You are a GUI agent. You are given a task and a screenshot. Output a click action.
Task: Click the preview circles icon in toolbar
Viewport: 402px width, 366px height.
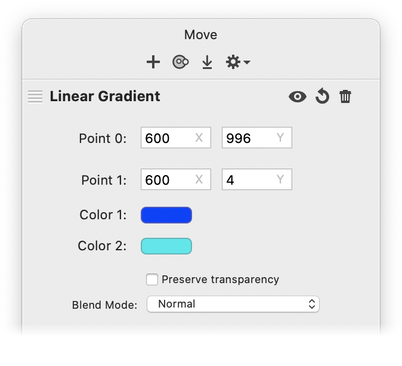point(180,62)
